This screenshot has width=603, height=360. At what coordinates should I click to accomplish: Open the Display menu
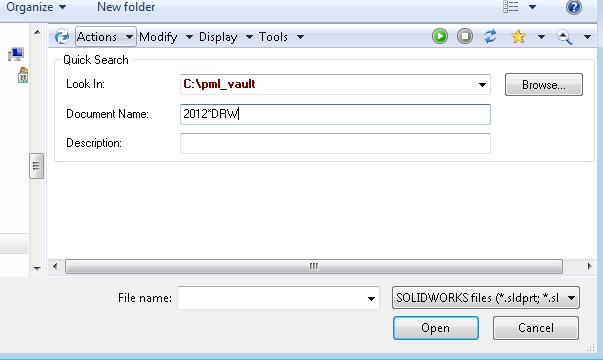tap(226, 37)
